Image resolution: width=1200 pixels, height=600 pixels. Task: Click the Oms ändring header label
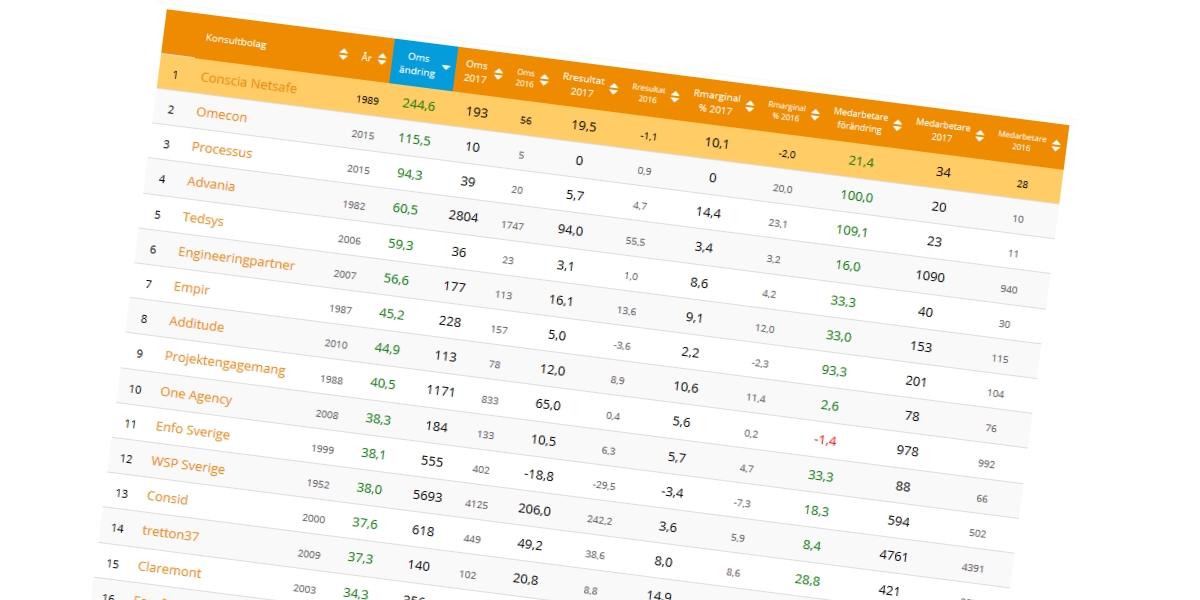coord(419,65)
